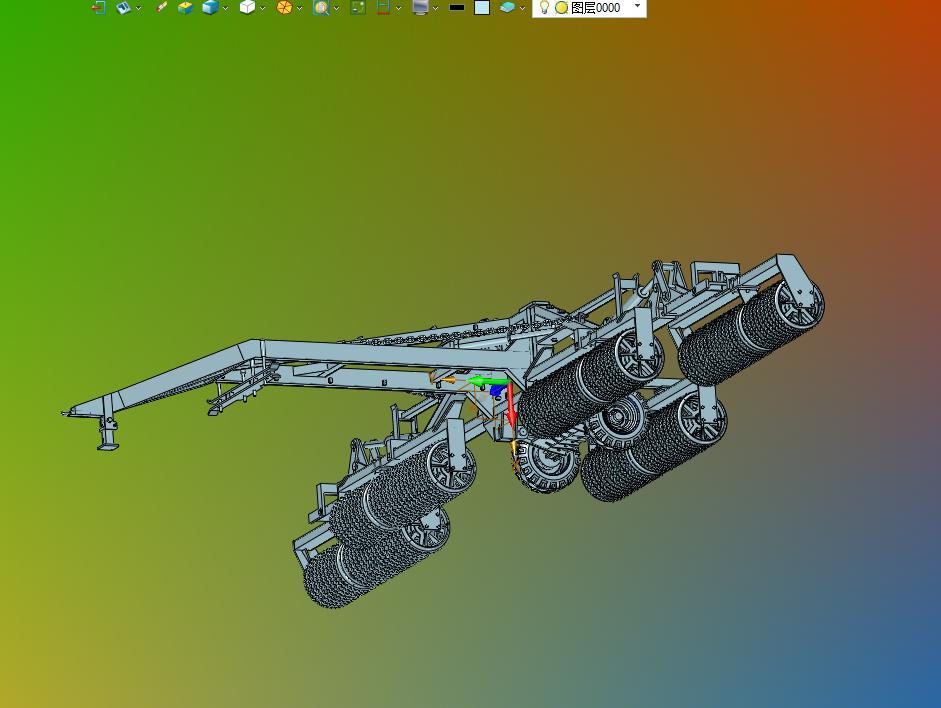Click the white cube display icon

pyautogui.click(x=247, y=7)
